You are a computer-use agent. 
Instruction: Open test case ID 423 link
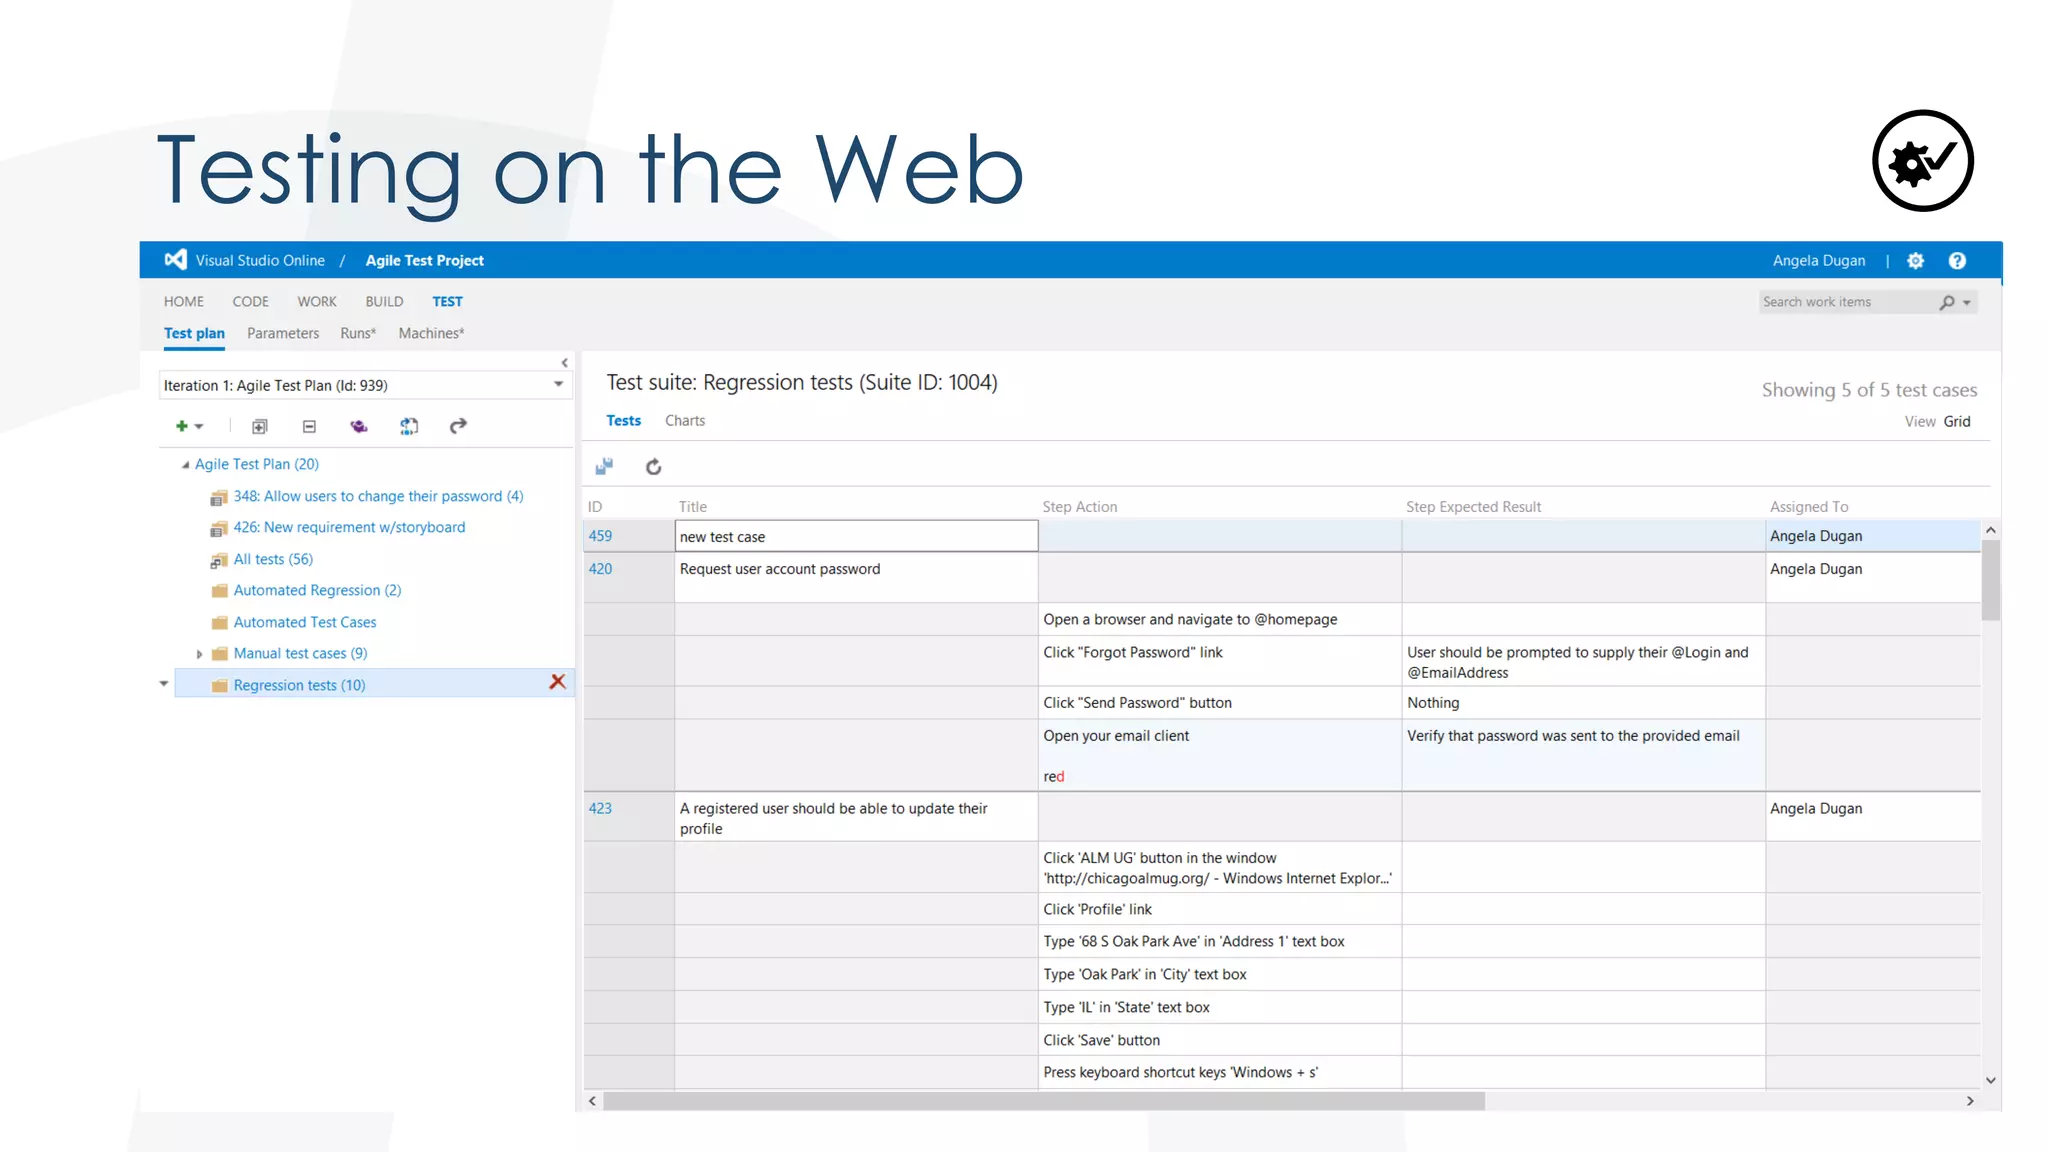[600, 809]
